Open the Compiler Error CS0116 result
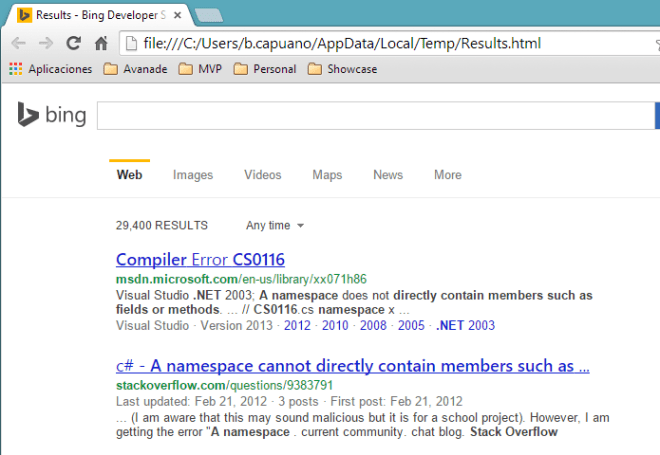 click(200, 260)
